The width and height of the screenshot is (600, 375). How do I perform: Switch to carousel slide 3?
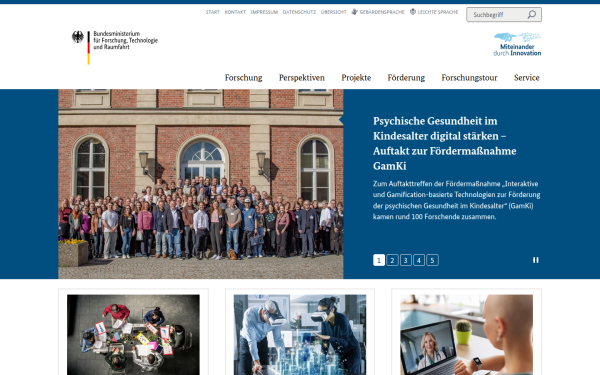click(406, 260)
